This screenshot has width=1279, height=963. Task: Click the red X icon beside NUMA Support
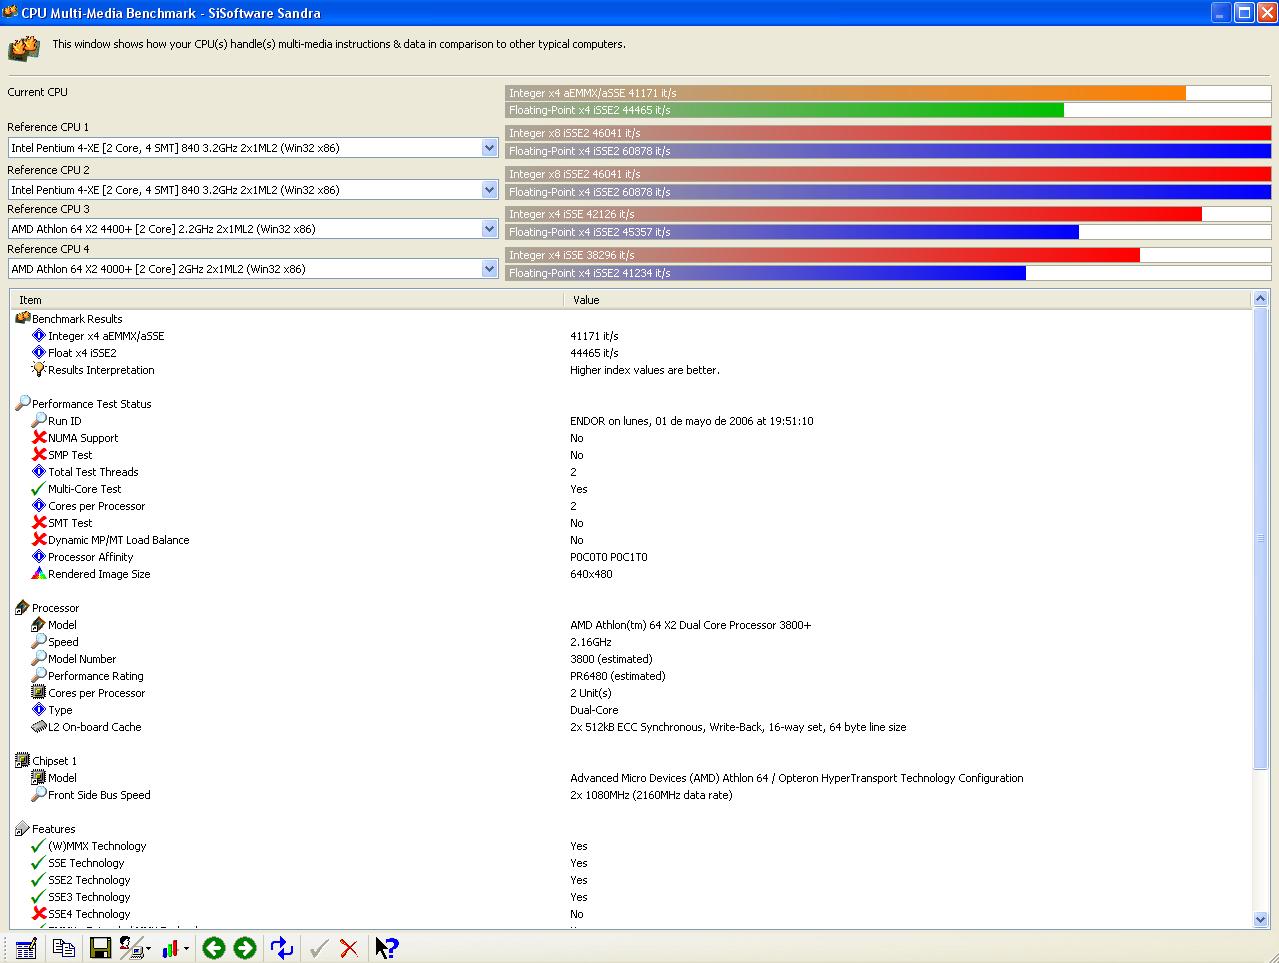click(x=39, y=437)
